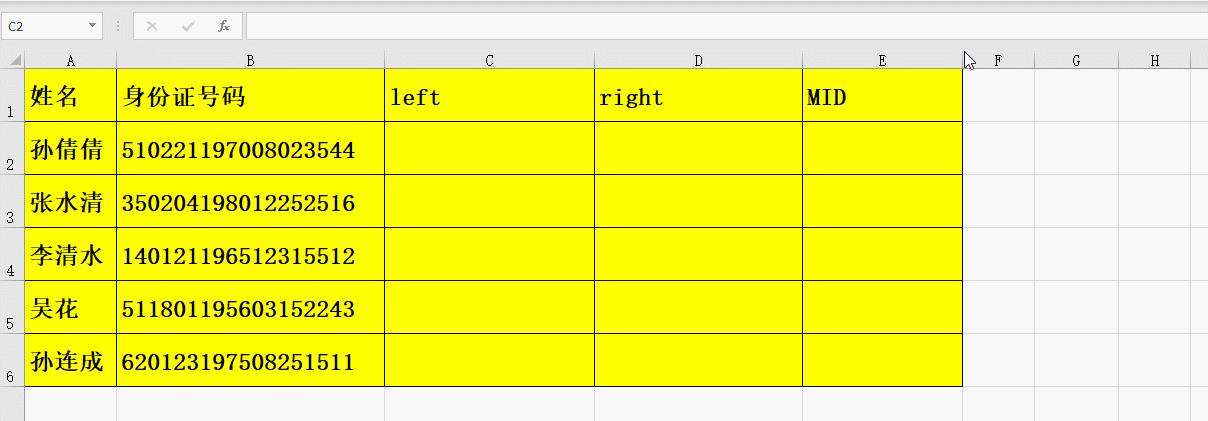Click the Cancel X icon in formula bar

tap(152, 26)
